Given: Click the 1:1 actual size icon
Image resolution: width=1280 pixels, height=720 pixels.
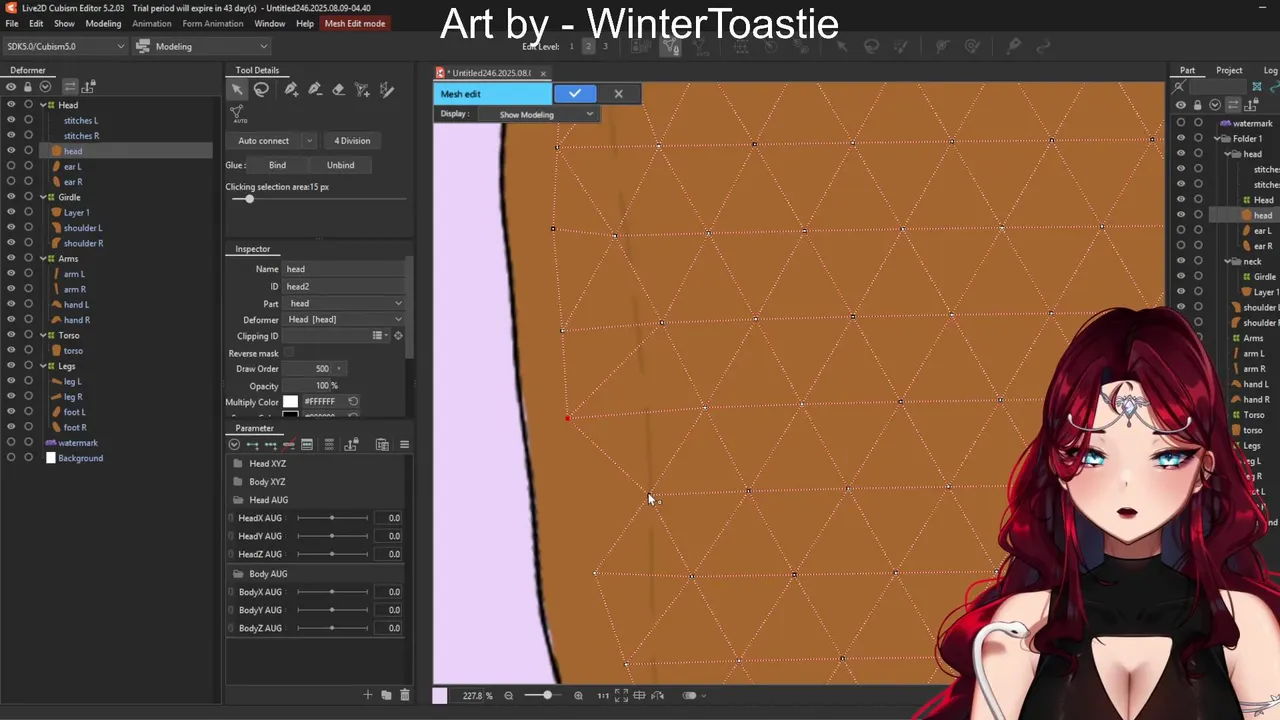Looking at the screenshot, I should point(603,695).
